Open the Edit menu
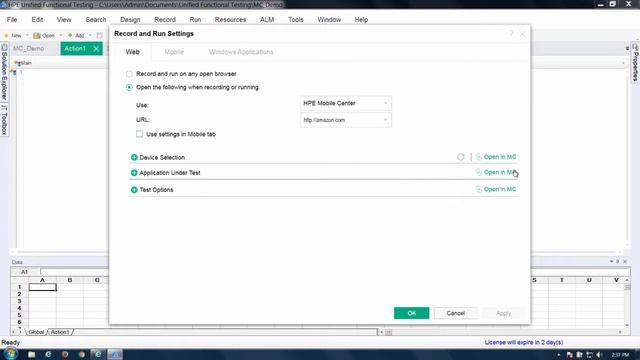Image resolution: width=640 pixels, height=360 pixels. (x=37, y=20)
